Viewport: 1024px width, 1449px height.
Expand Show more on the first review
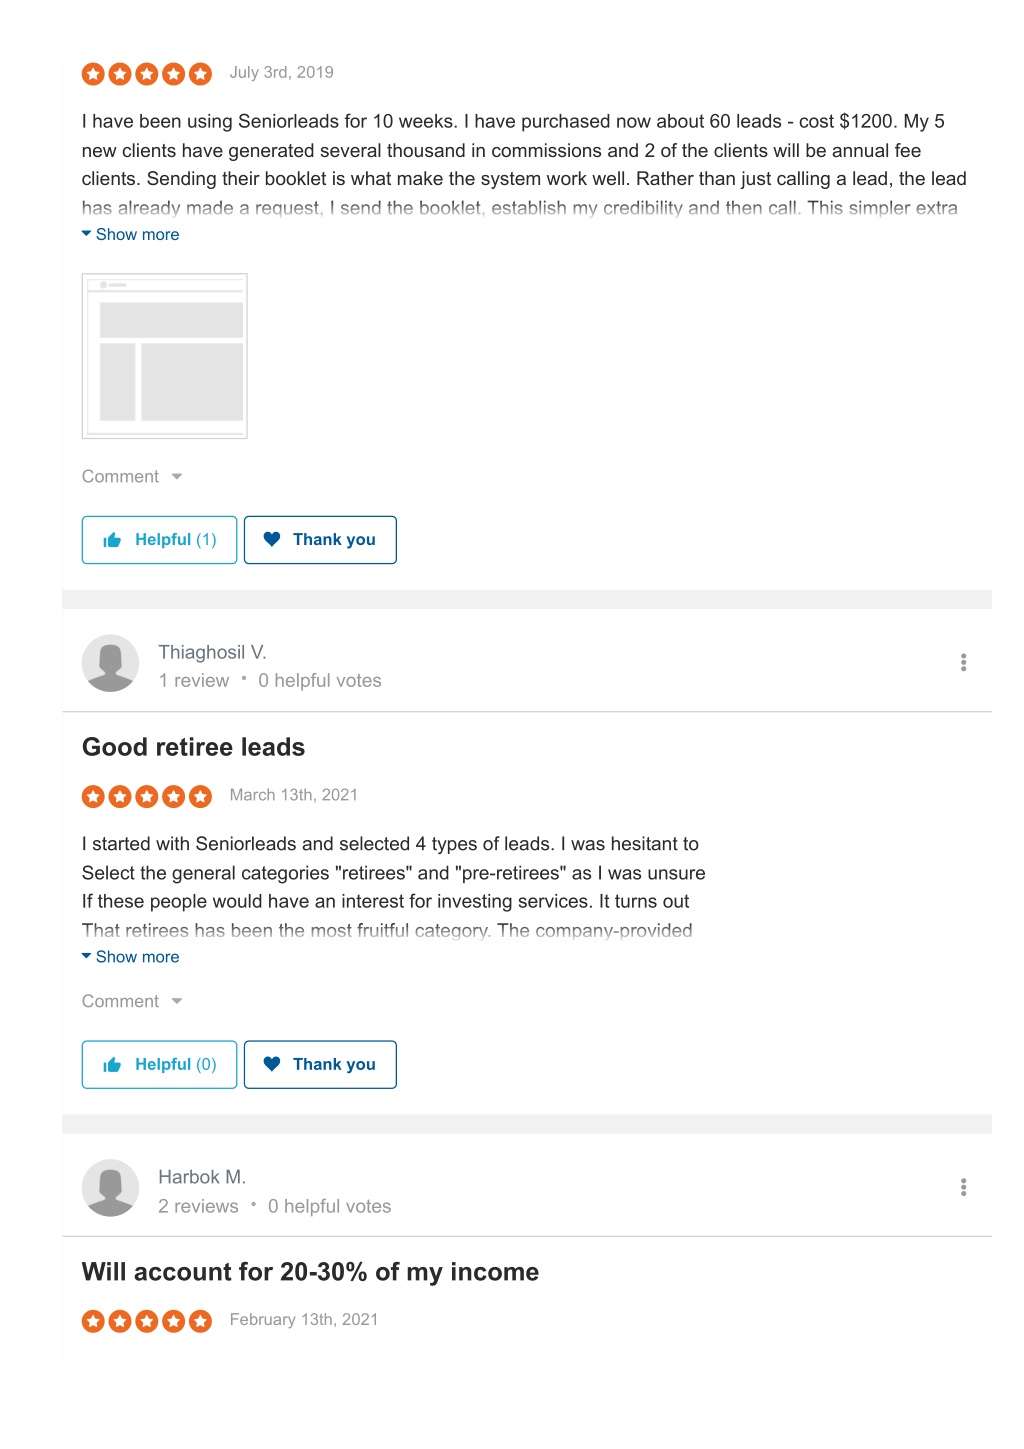click(131, 234)
